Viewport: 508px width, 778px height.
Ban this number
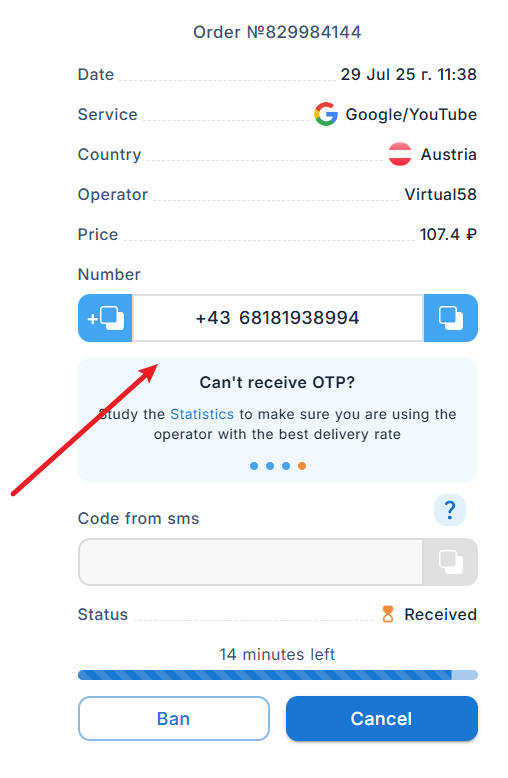point(174,718)
